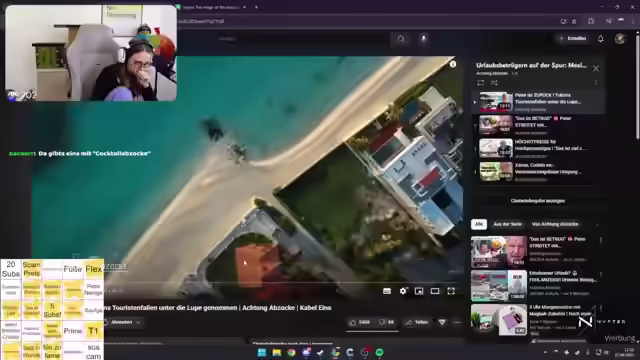Open YouTube player settings gear

click(x=403, y=291)
